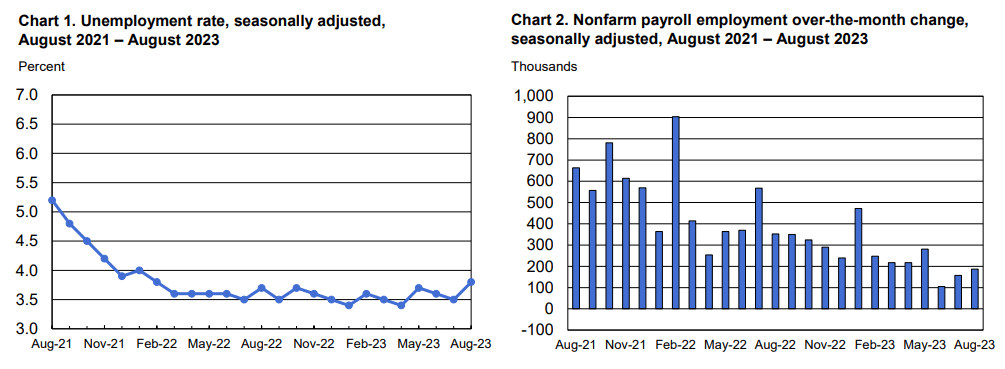Select the first payroll bar for Aug-21
Screen dimensions: 1005x369
tap(576, 238)
